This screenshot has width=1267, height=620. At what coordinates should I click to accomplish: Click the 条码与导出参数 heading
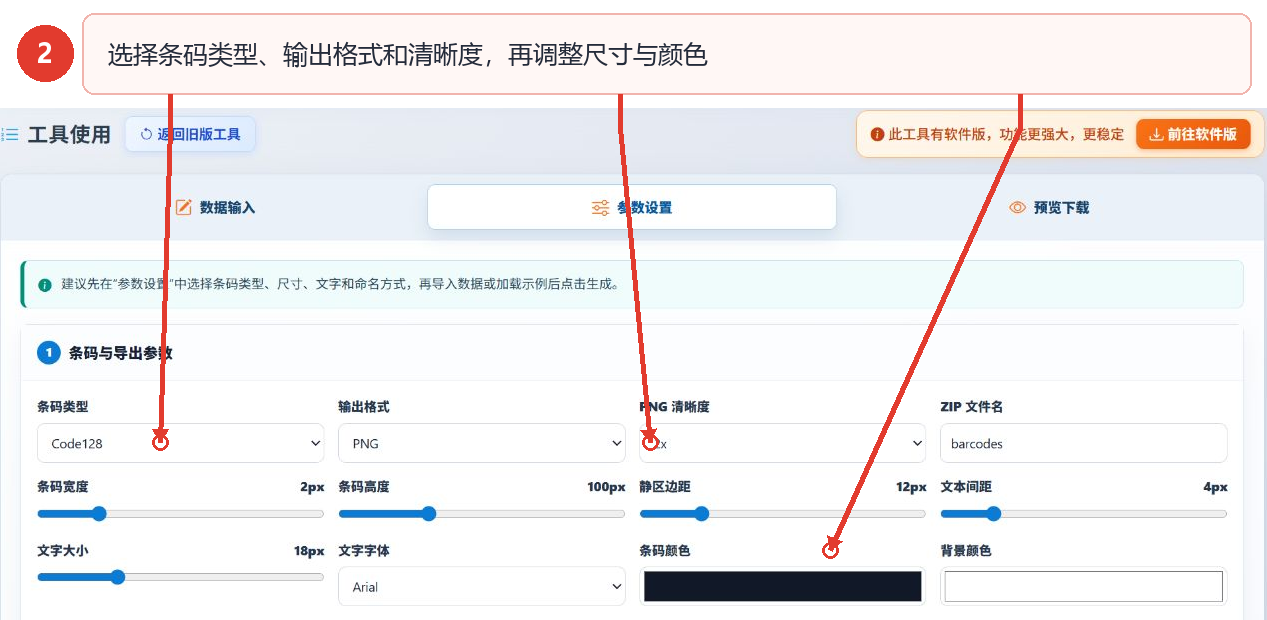pyautogui.click(x=120, y=353)
